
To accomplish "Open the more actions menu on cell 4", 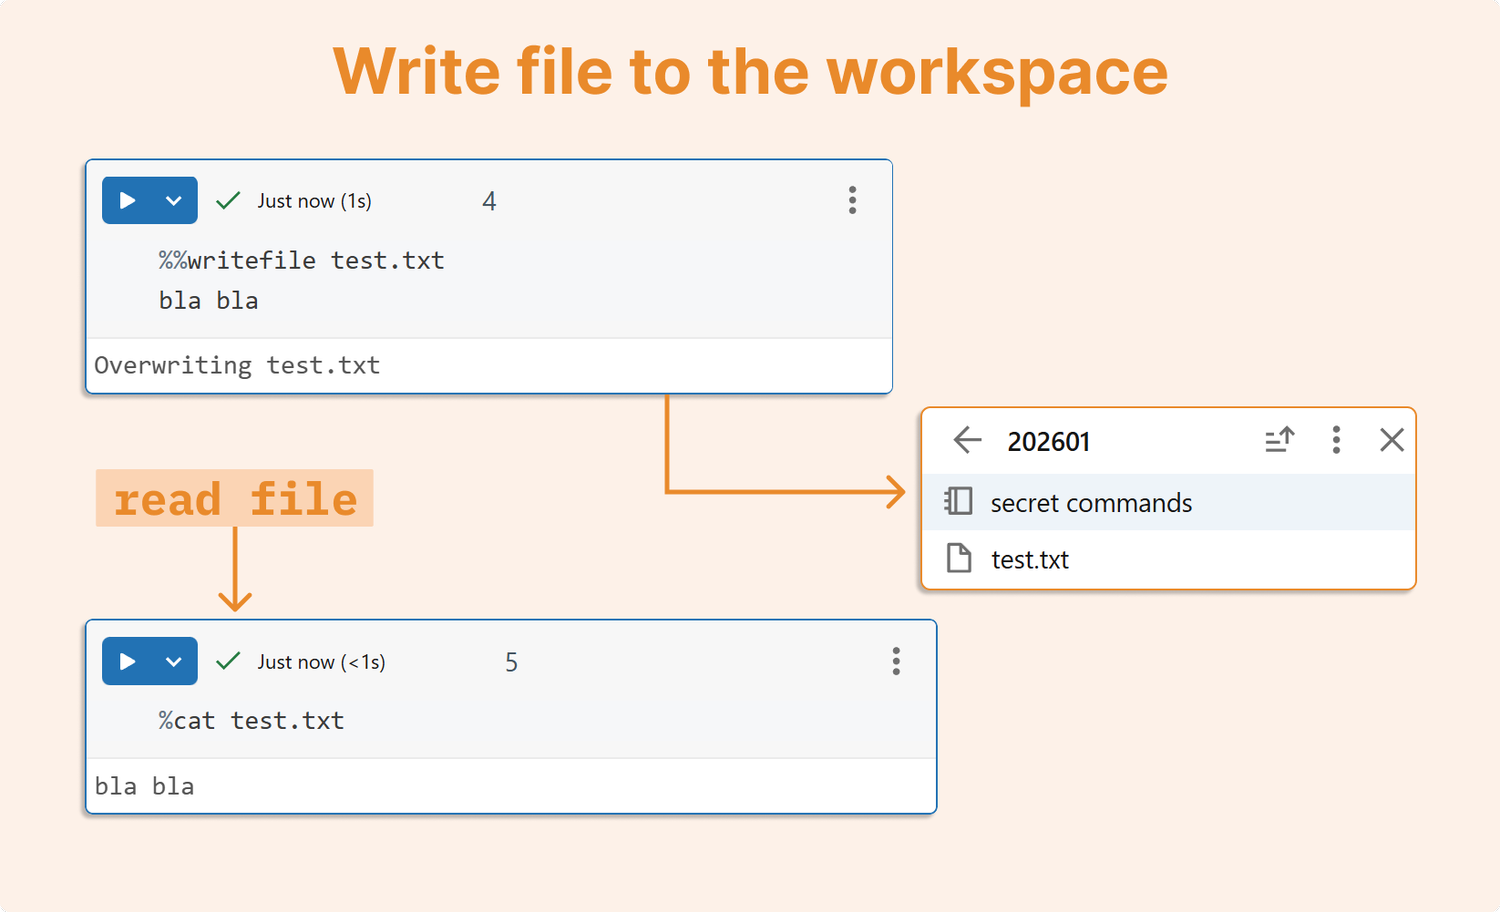I will [852, 200].
